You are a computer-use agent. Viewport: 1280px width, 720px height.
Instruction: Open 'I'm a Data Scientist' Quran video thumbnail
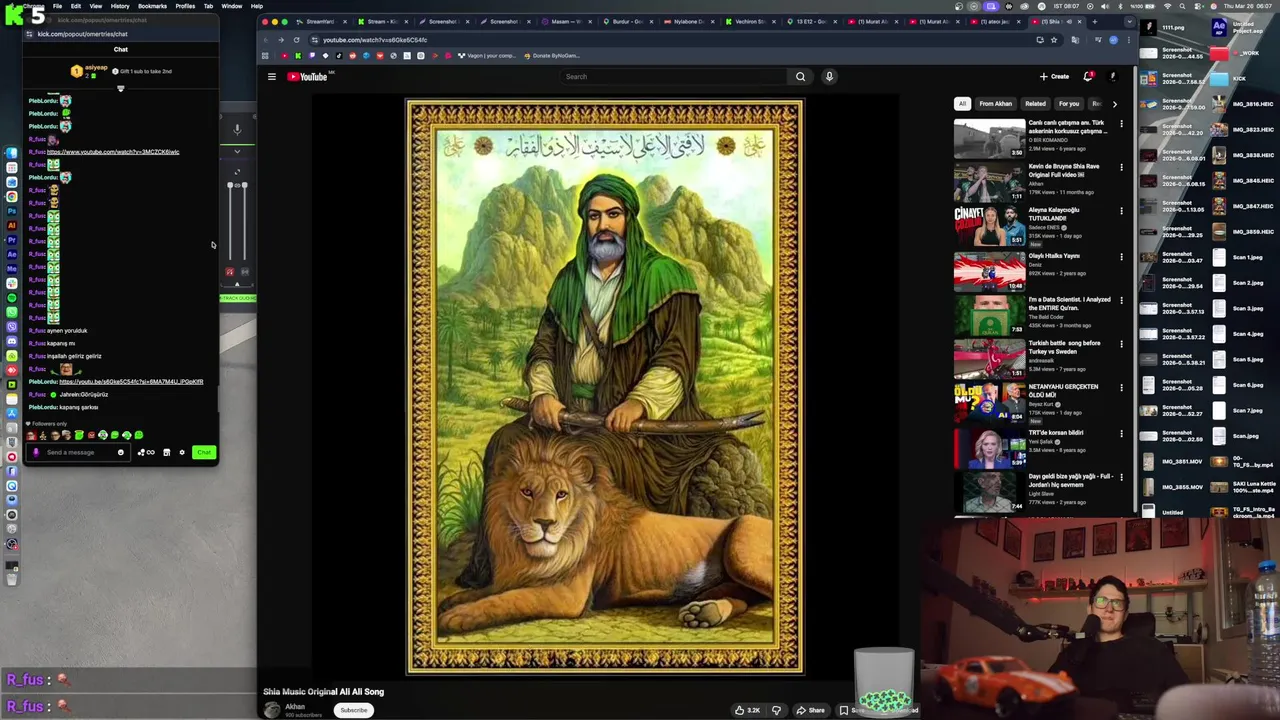tap(989, 315)
